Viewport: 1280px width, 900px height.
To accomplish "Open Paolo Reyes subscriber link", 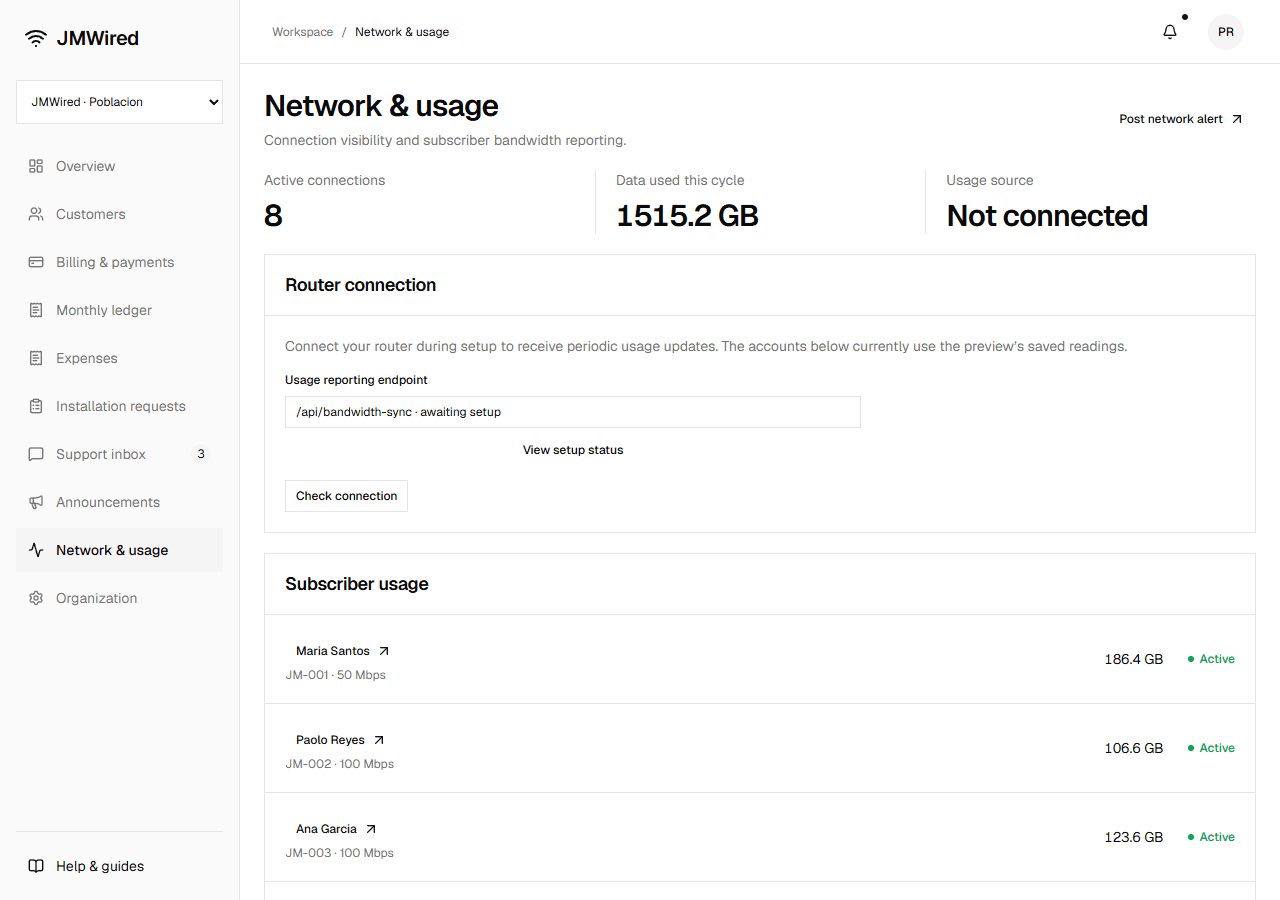I will (340, 740).
